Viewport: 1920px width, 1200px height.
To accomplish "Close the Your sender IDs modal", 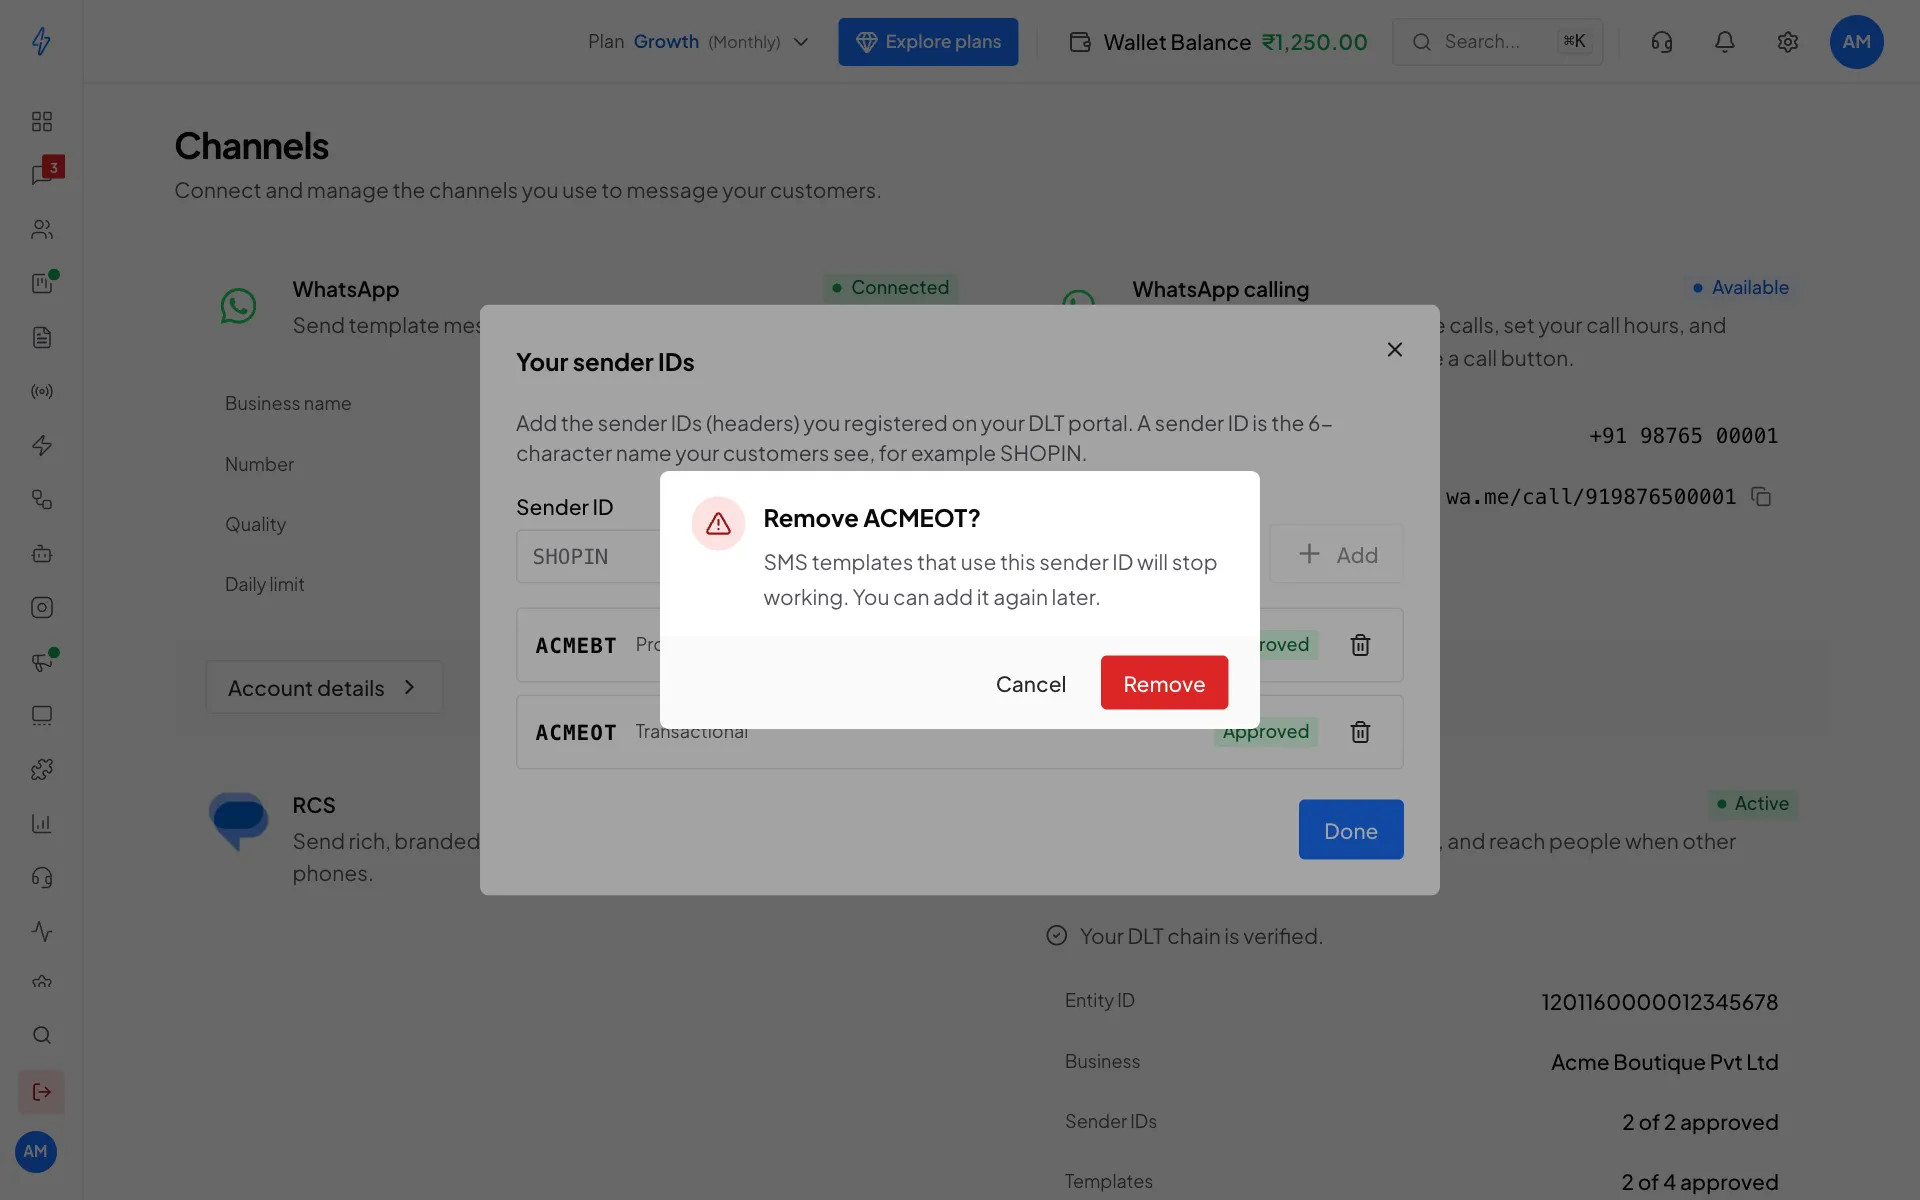I will point(1395,349).
